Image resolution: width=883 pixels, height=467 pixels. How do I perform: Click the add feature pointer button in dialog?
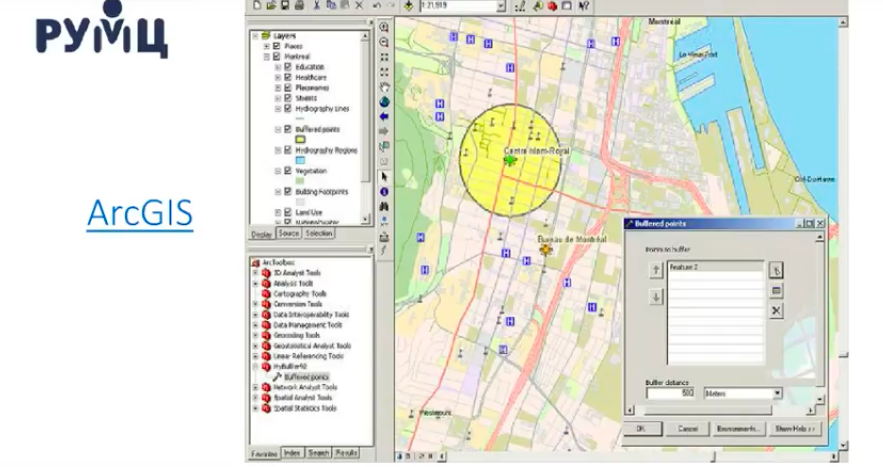click(776, 271)
